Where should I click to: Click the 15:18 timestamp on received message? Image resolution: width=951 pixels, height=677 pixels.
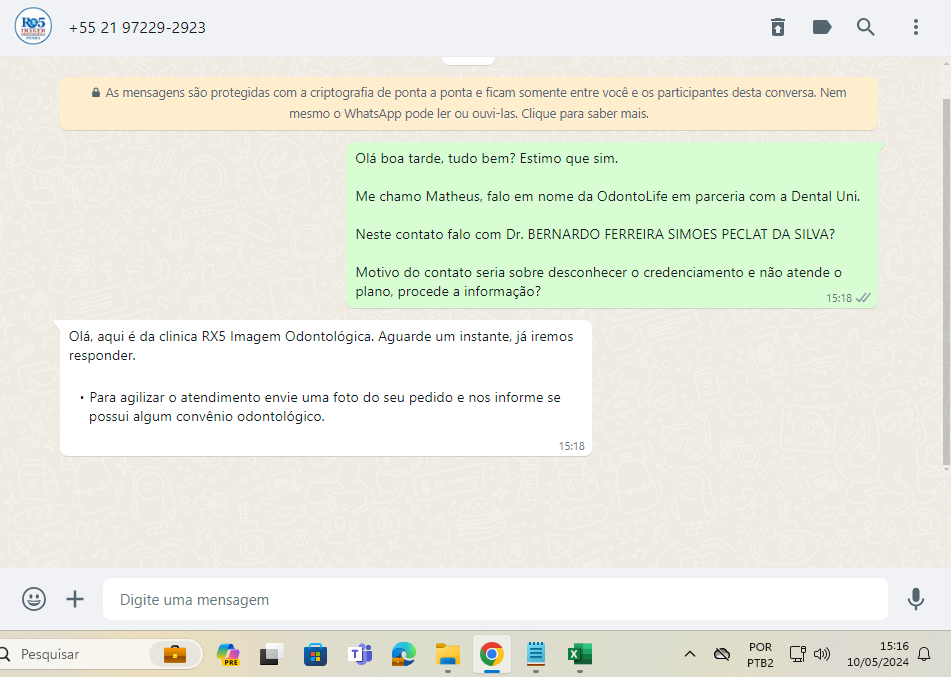571,446
